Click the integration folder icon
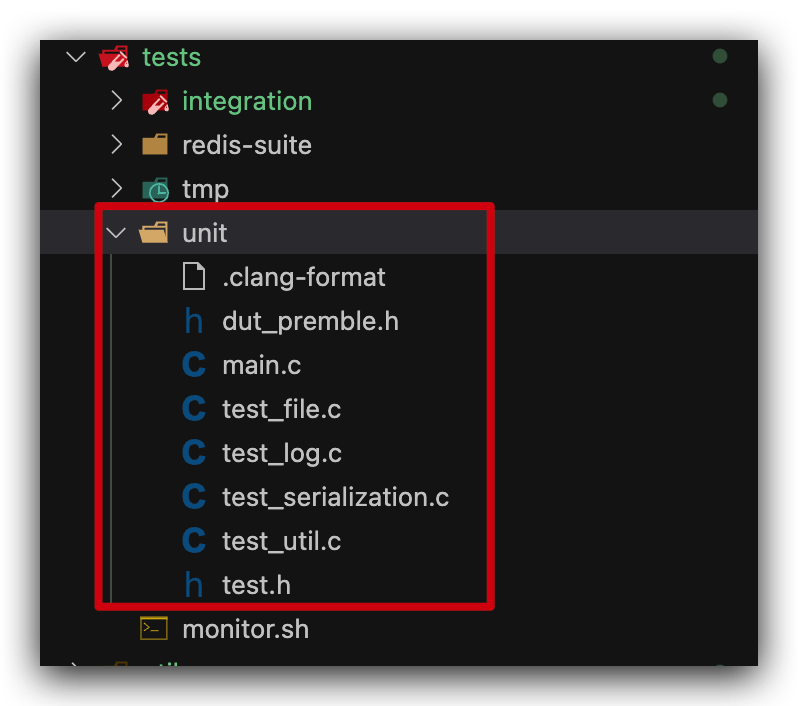 point(155,102)
